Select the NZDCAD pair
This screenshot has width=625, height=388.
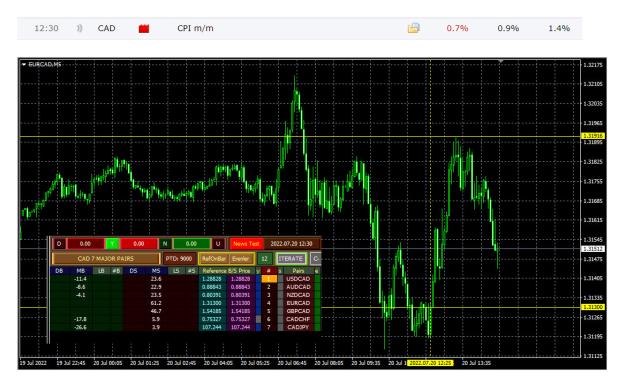[298, 295]
